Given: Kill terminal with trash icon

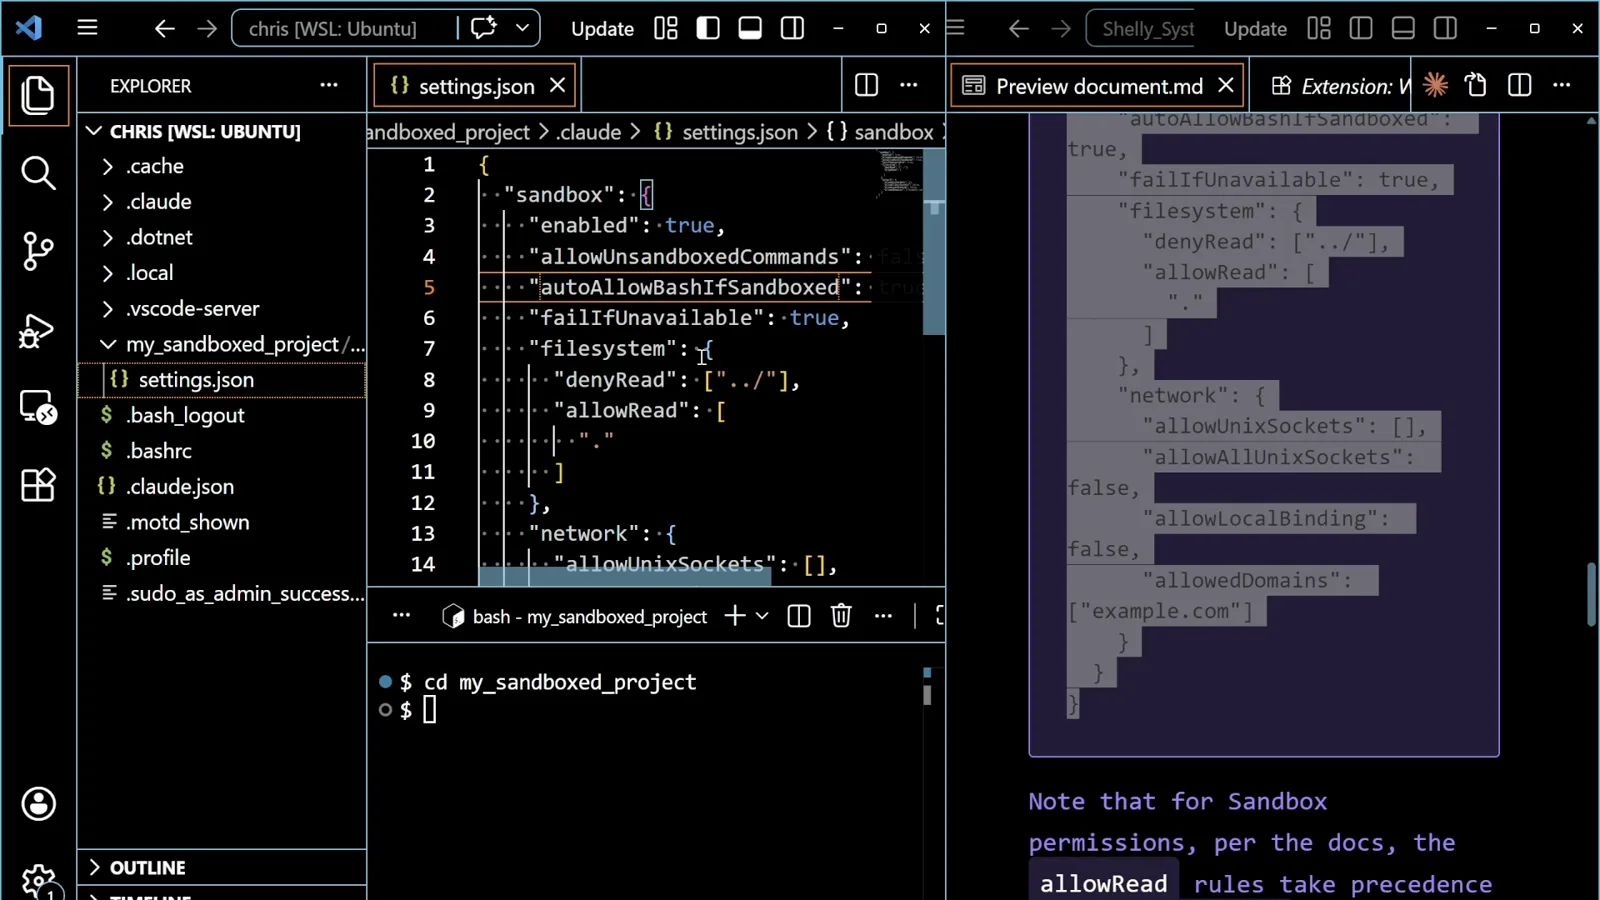Looking at the screenshot, I should click(841, 616).
